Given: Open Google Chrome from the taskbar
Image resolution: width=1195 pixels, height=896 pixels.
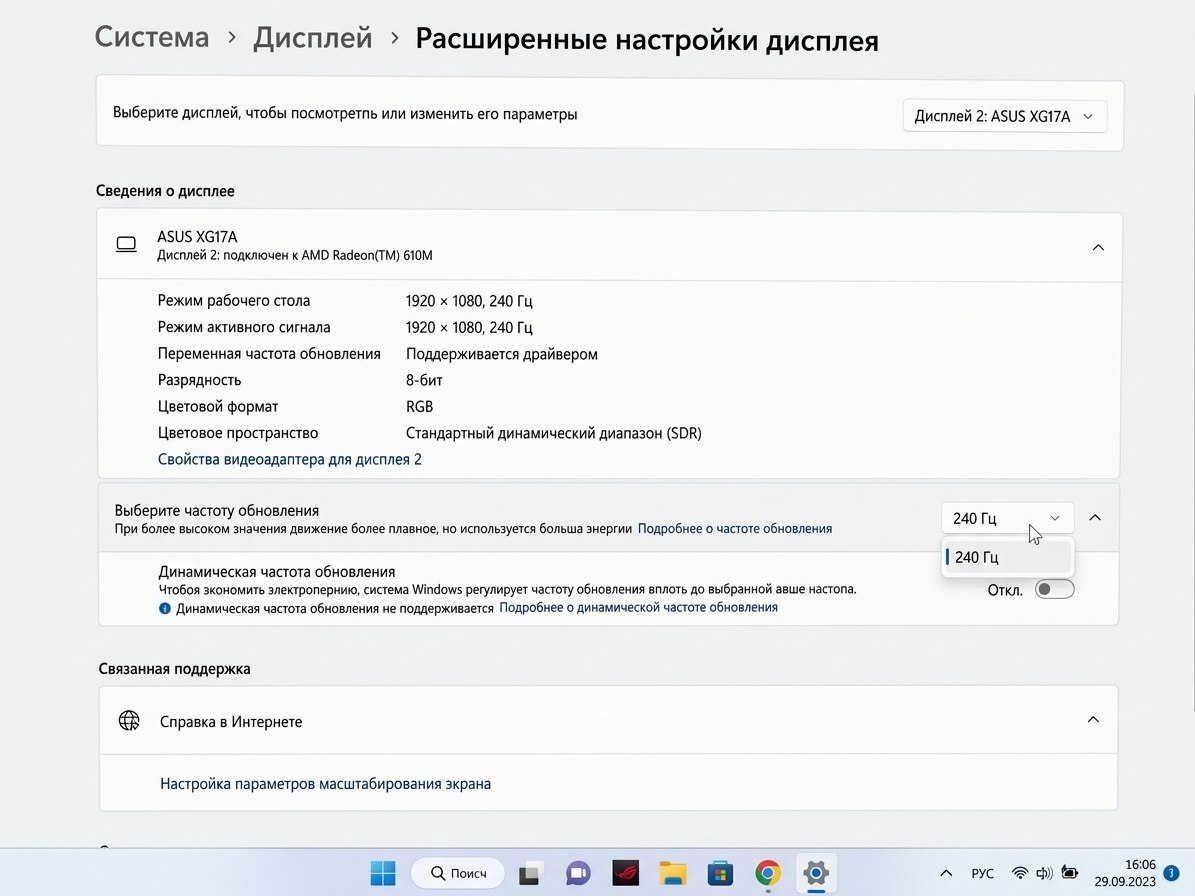Looking at the screenshot, I should coord(767,873).
